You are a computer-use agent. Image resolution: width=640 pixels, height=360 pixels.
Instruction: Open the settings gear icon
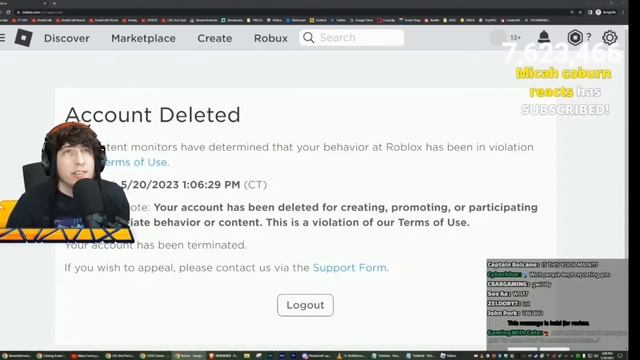click(x=609, y=38)
